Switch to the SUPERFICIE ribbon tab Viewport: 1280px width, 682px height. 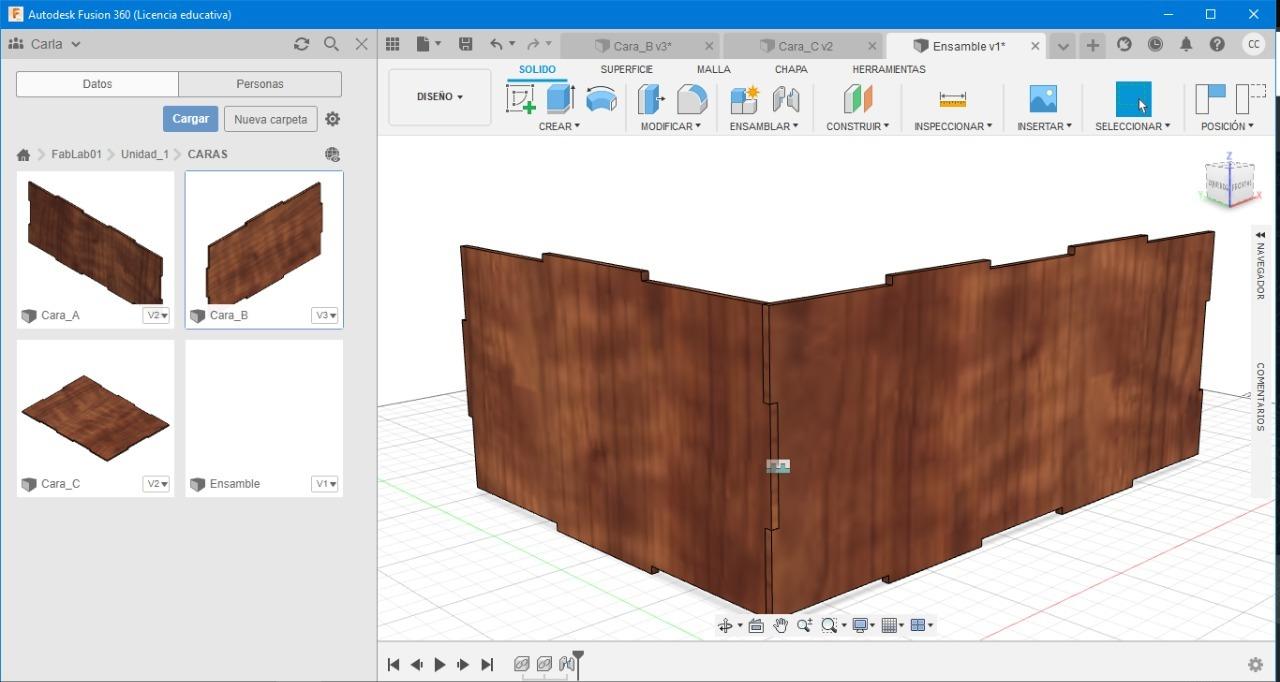[x=626, y=69]
